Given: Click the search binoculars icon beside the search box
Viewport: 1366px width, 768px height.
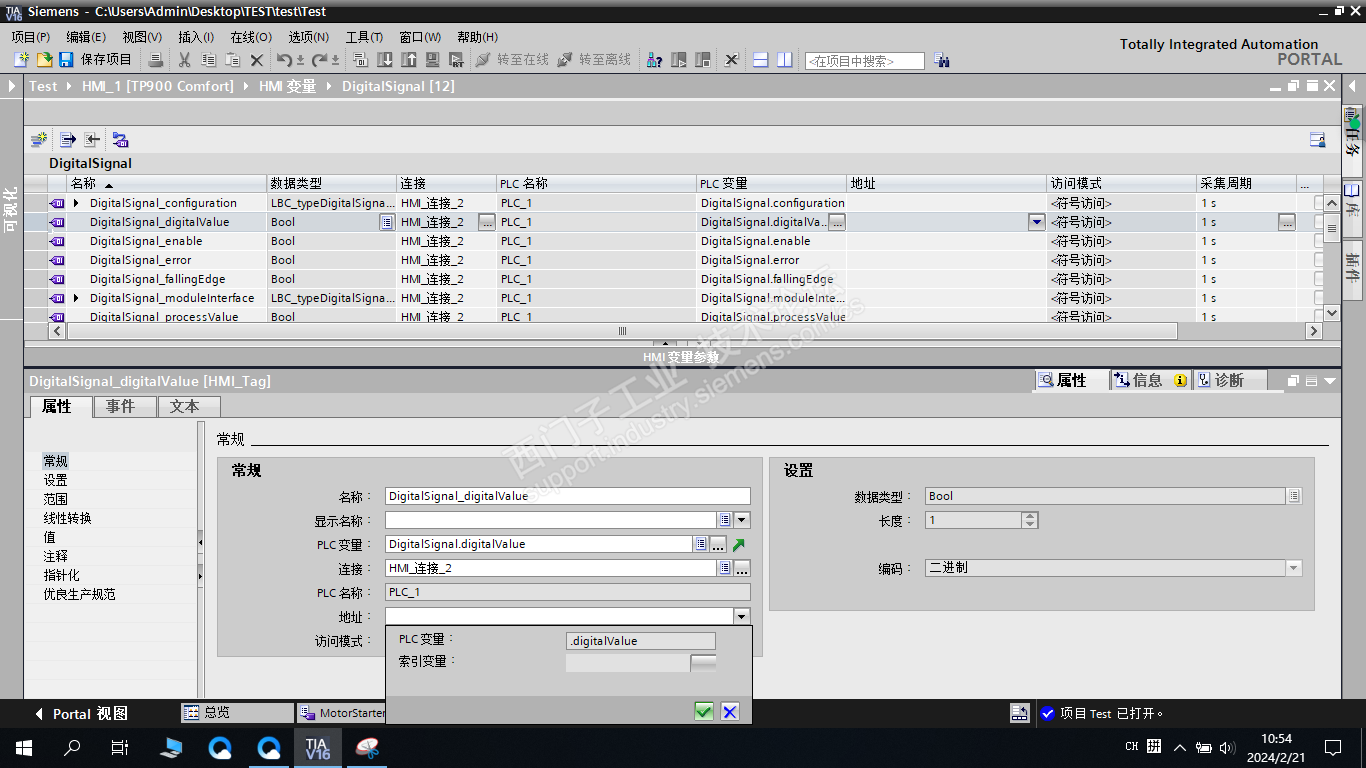Looking at the screenshot, I should (941, 61).
